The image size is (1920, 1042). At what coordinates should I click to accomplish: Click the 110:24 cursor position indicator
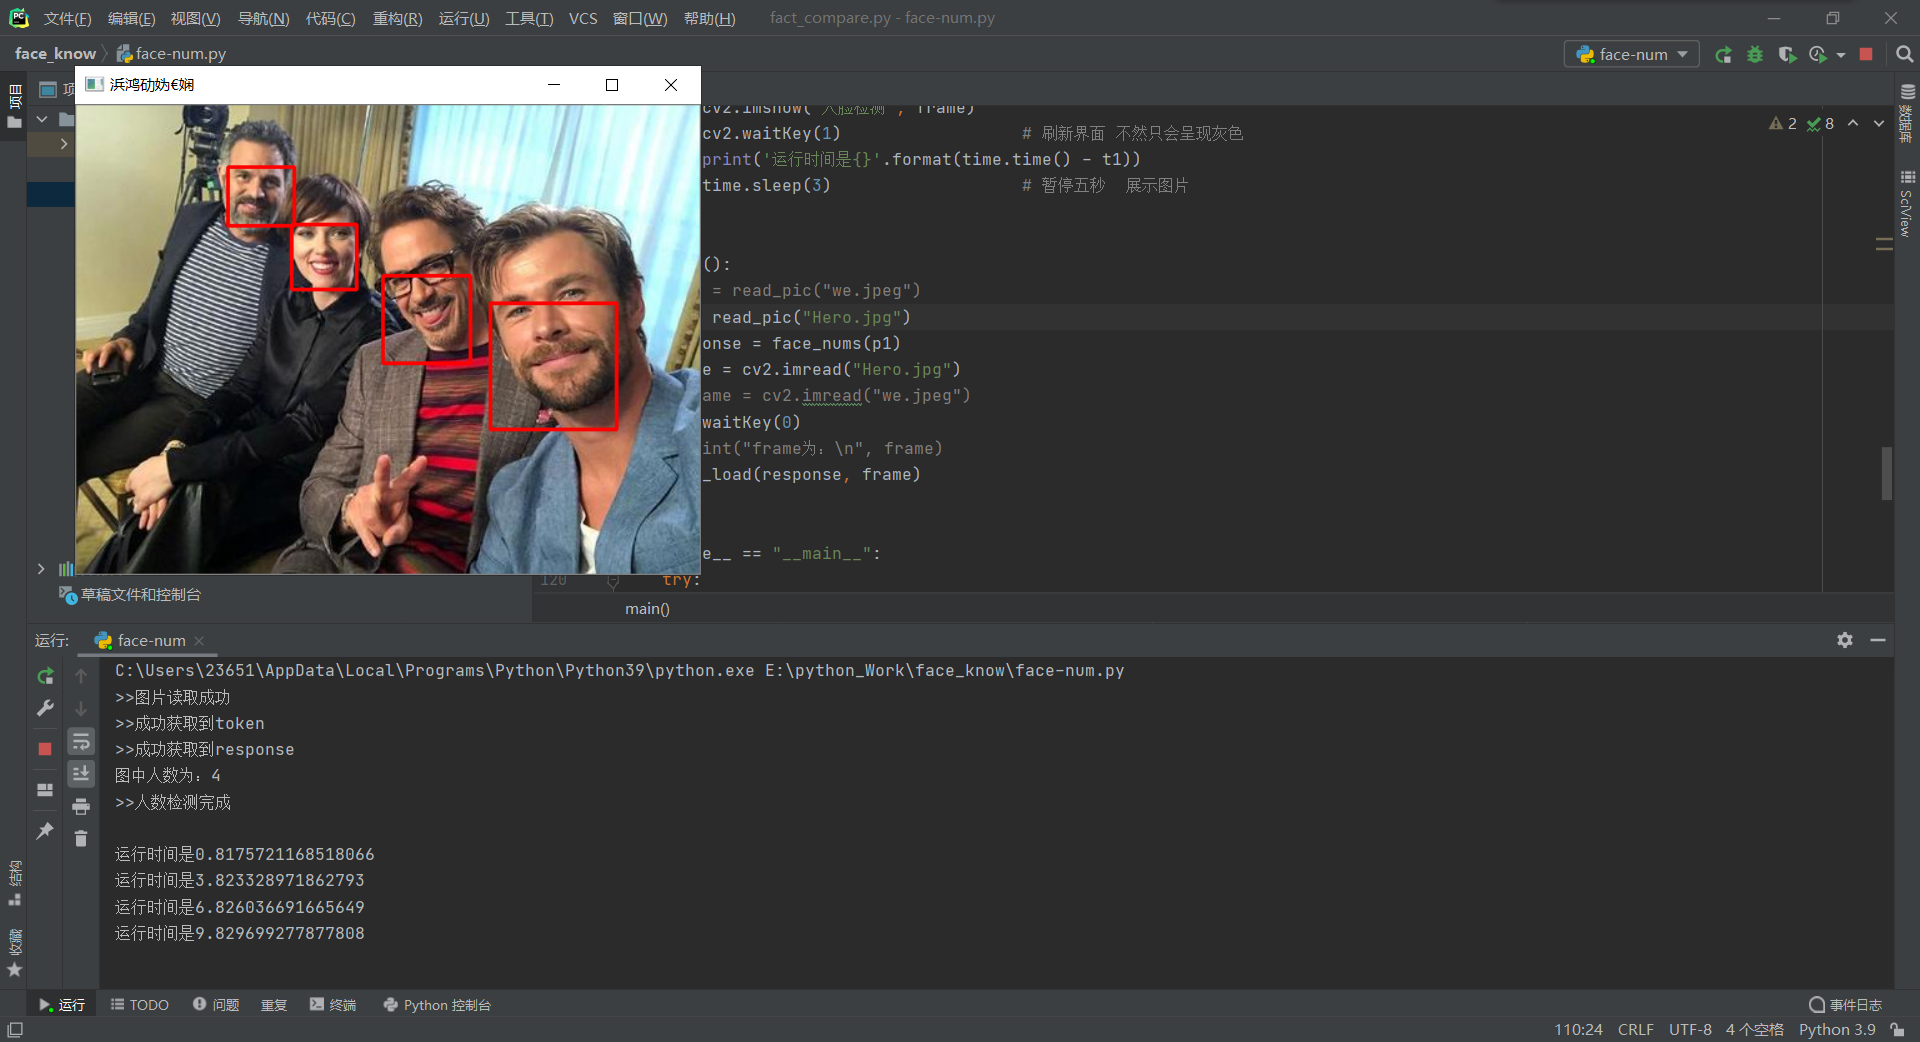point(1578,1029)
